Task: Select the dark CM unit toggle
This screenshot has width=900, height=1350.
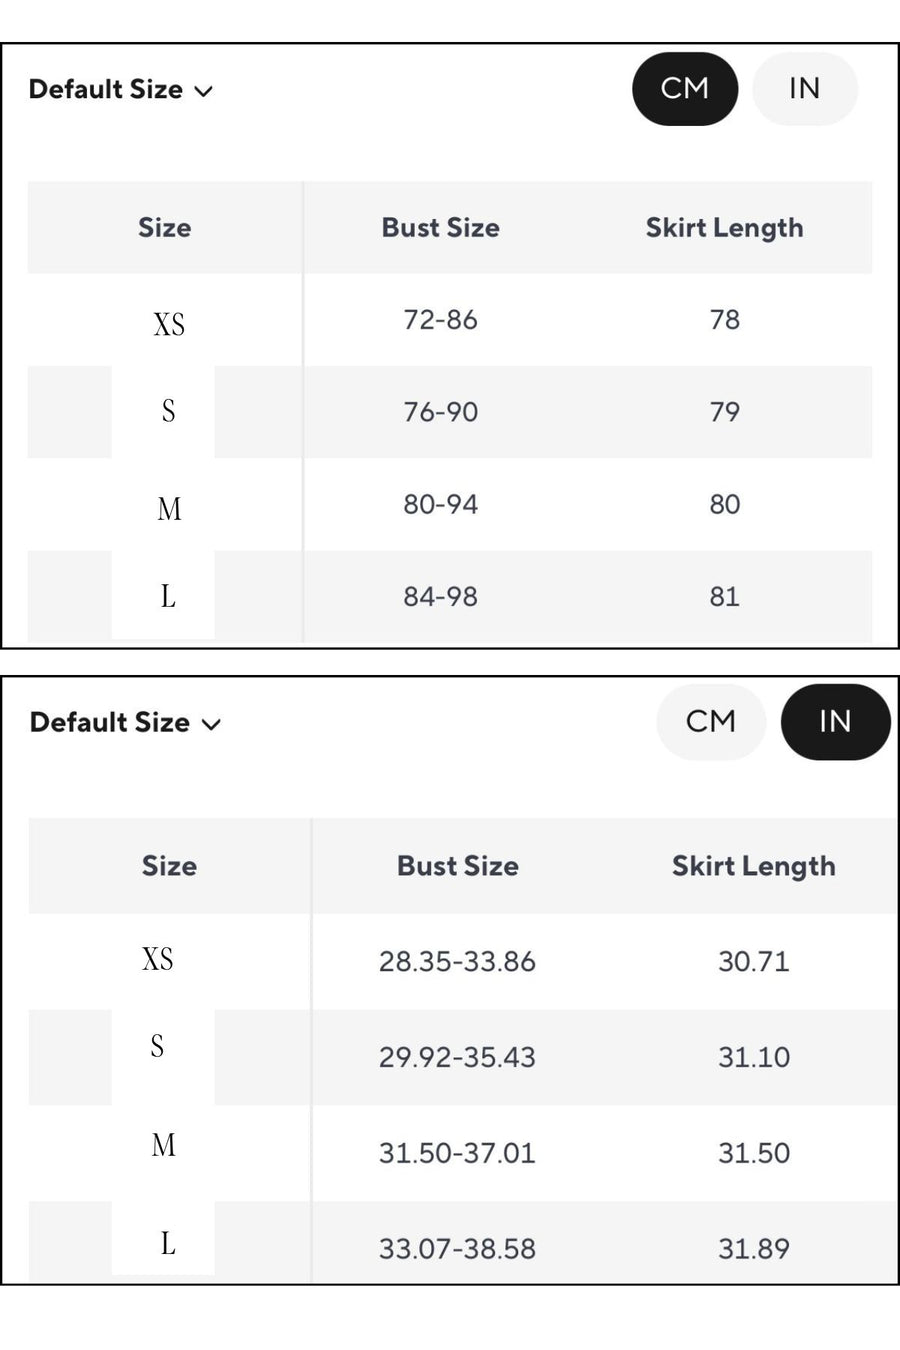Action: point(685,89)
